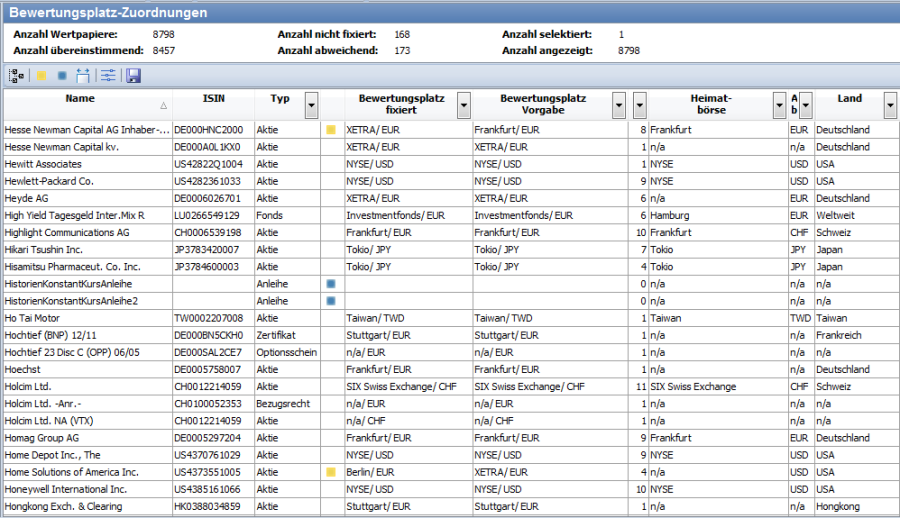
Task: Click yellow marker on Home Solutions of America row
Action: pyautogui.click(x=330, y=471)
